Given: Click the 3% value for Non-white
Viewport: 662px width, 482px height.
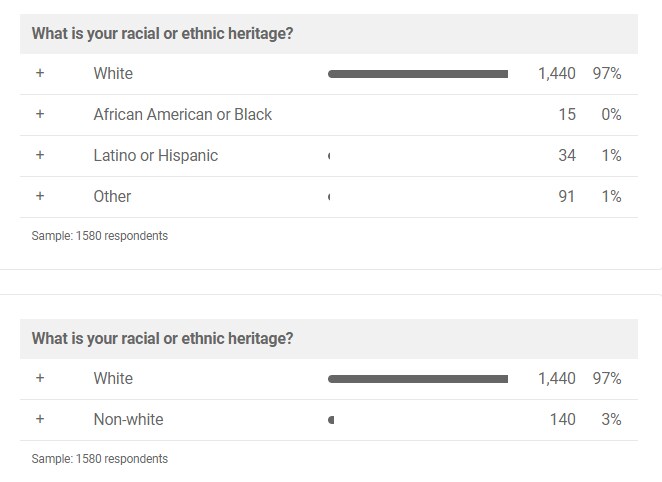Looking at the screenshot, I should pos(611,419).
